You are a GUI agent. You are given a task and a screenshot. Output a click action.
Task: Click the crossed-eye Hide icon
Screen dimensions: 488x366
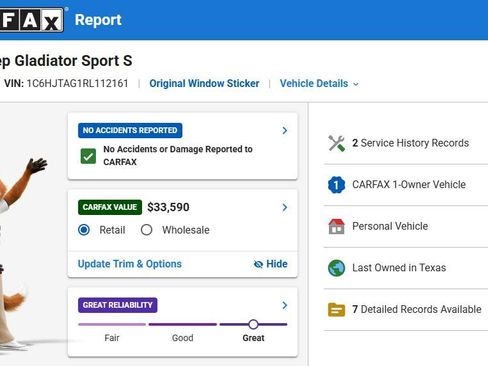click(258, 264)
